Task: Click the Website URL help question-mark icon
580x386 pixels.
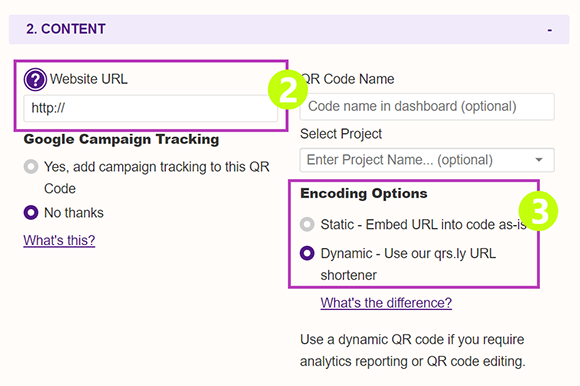Action: click(35, 79)
